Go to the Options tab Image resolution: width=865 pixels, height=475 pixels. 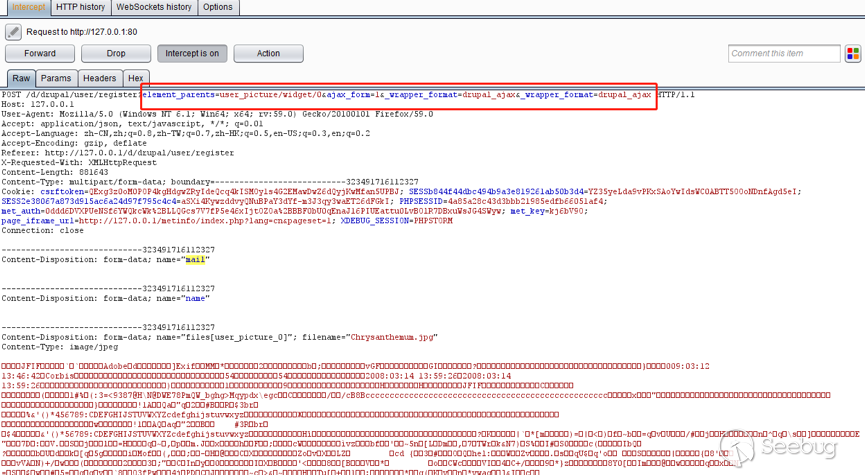(x=218, y=7)
